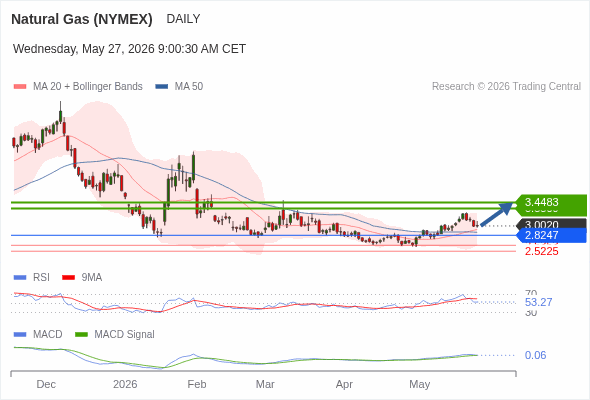Select the RSI legend label

coord(41,278)
